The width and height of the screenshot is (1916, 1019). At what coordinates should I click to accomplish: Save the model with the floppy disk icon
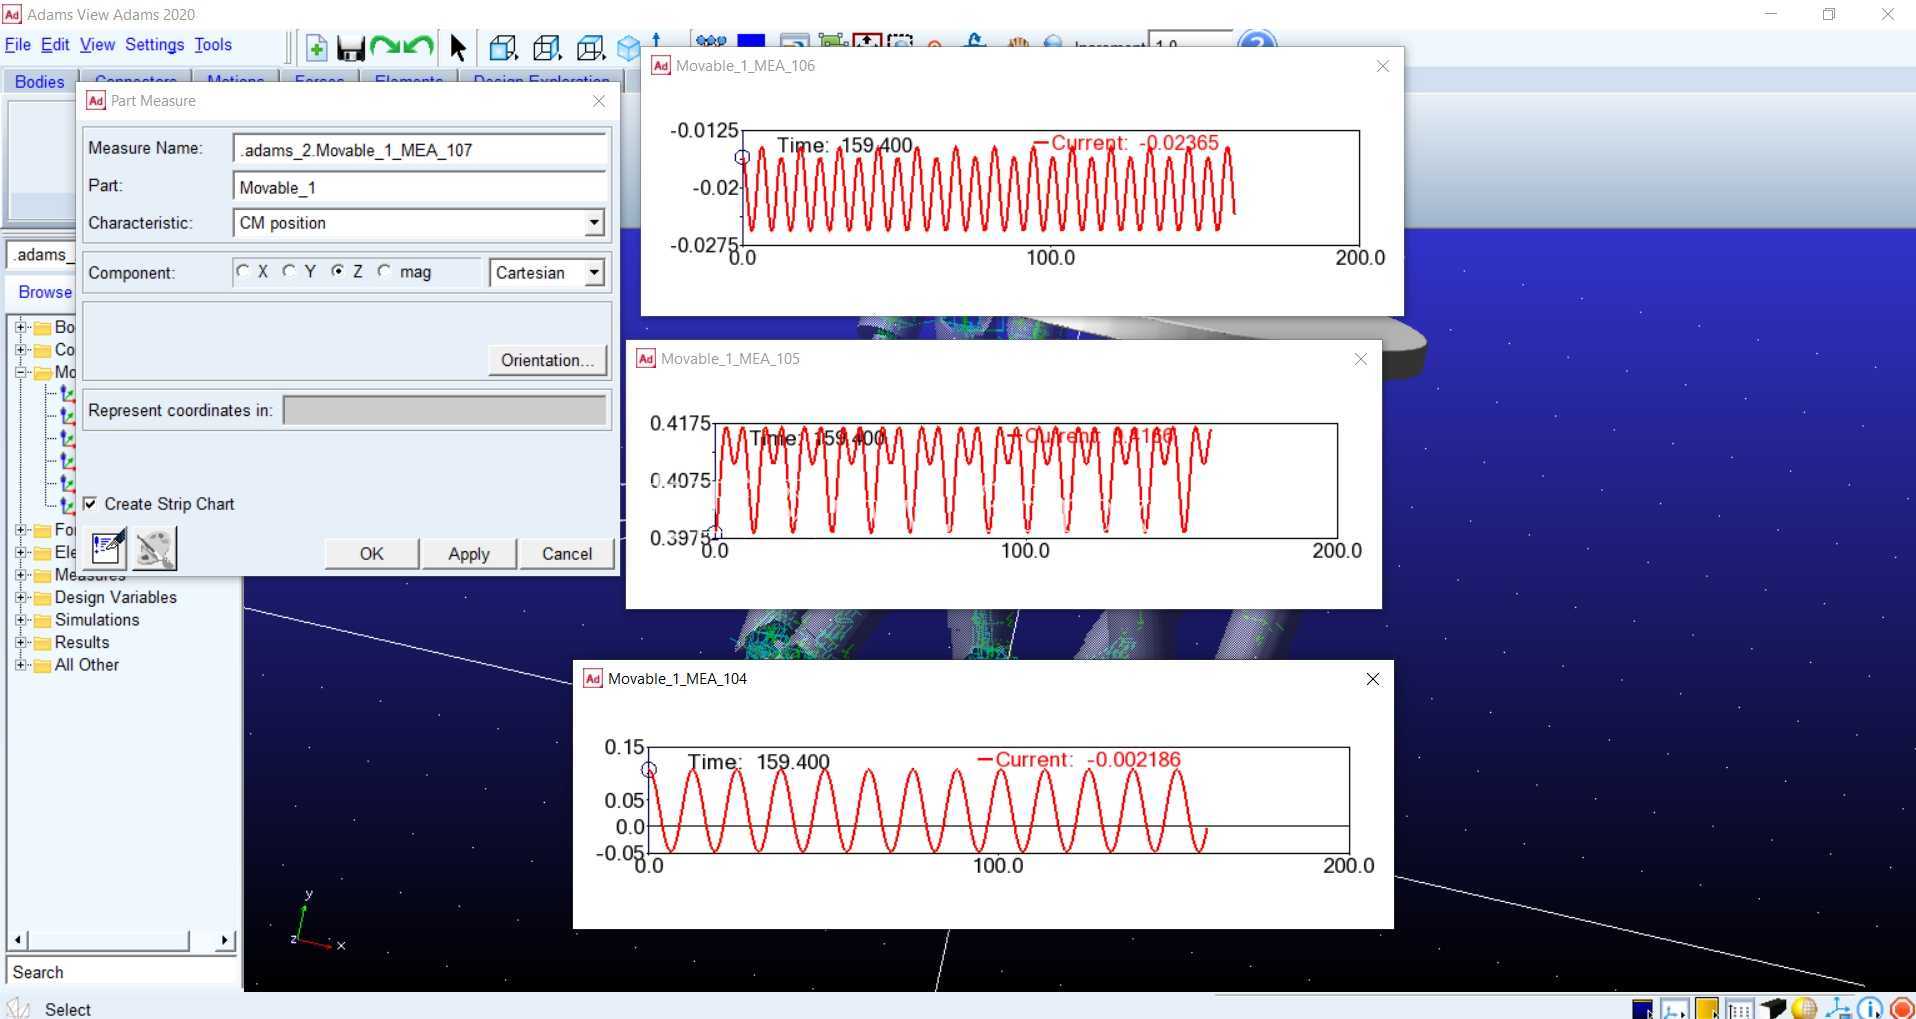pyautogui.click(x=350, y=48)
